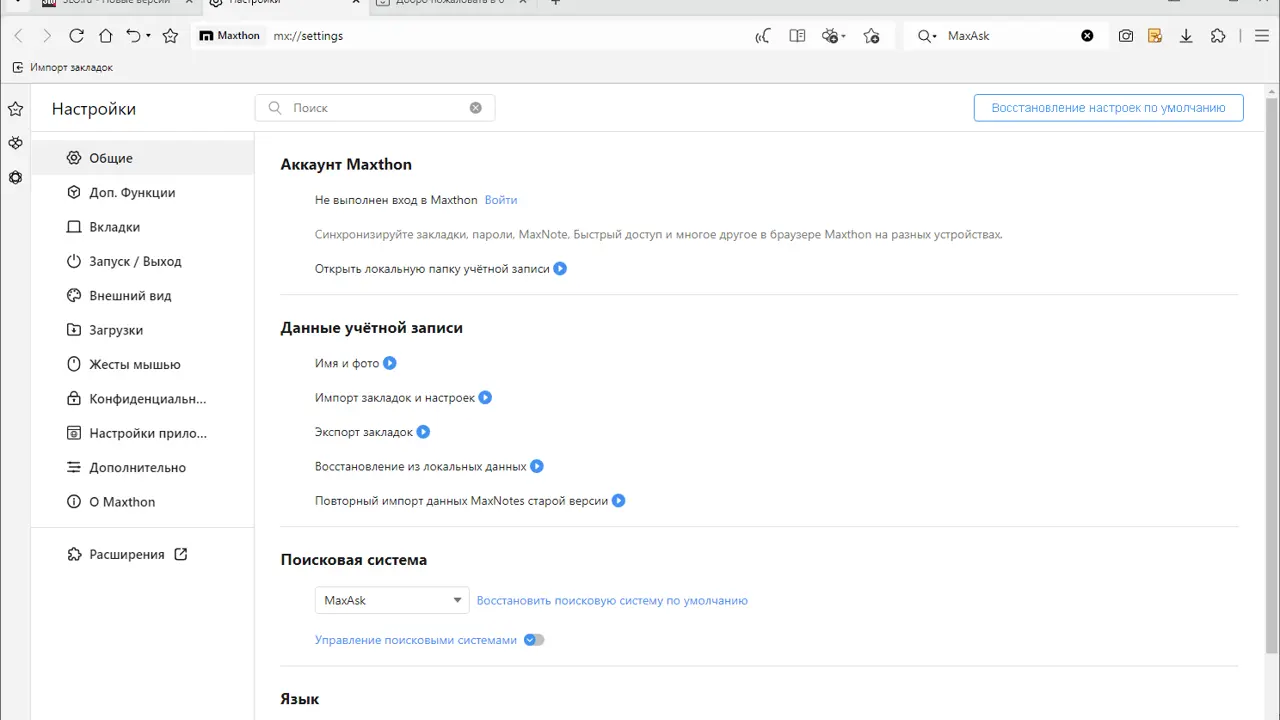Click the Войти login link
Viewport: 1280px width, 720px height.
tap(501, 200)
